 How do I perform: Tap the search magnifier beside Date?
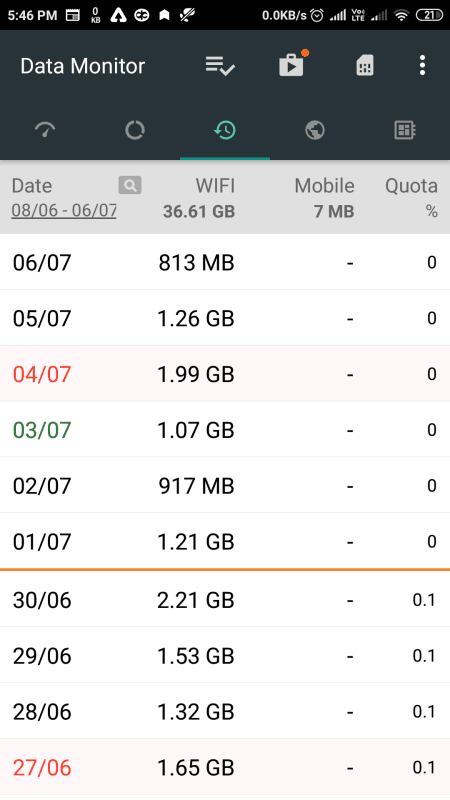130,185
